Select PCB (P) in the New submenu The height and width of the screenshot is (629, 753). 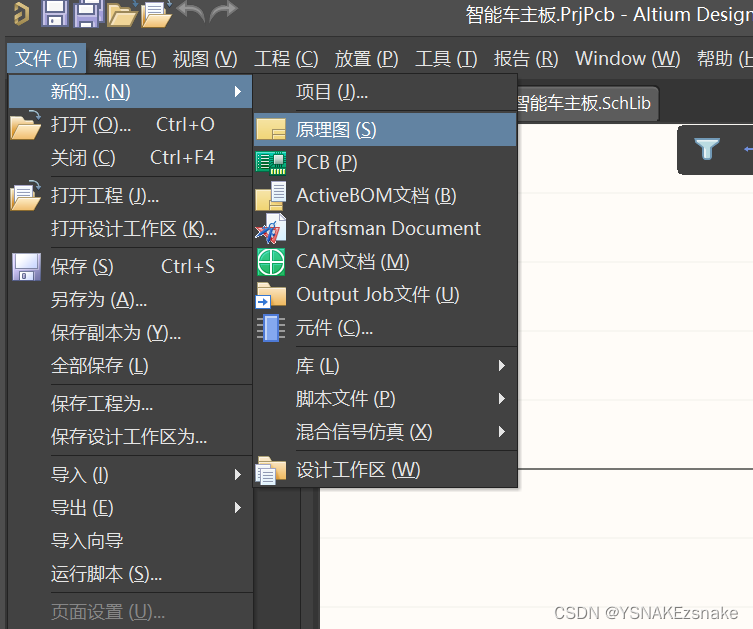pos(386,162)
